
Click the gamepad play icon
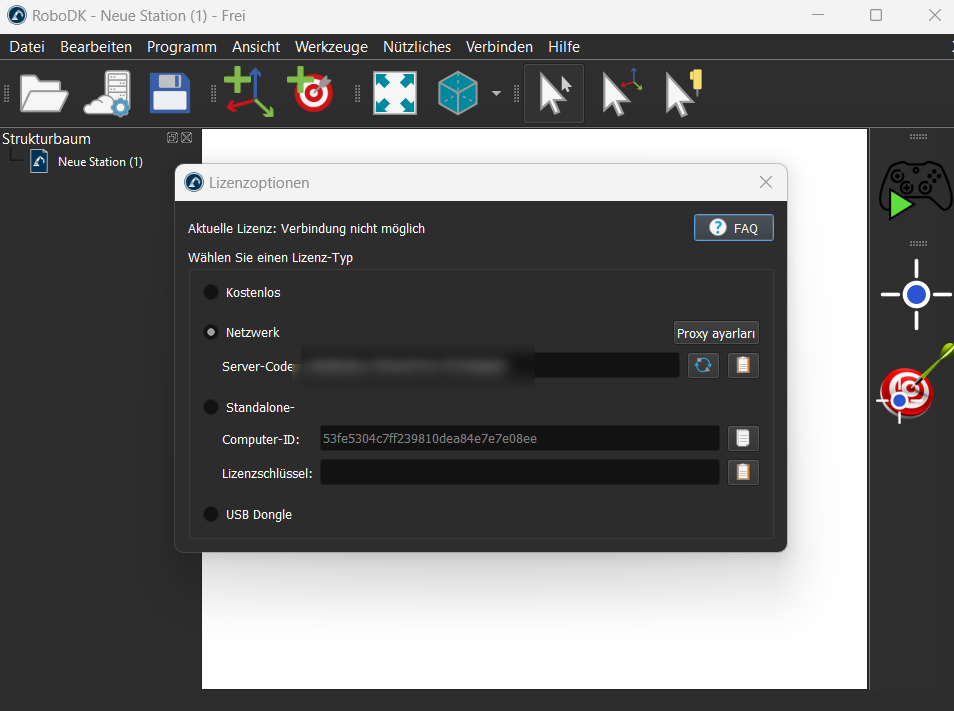[x=916, y=189]
